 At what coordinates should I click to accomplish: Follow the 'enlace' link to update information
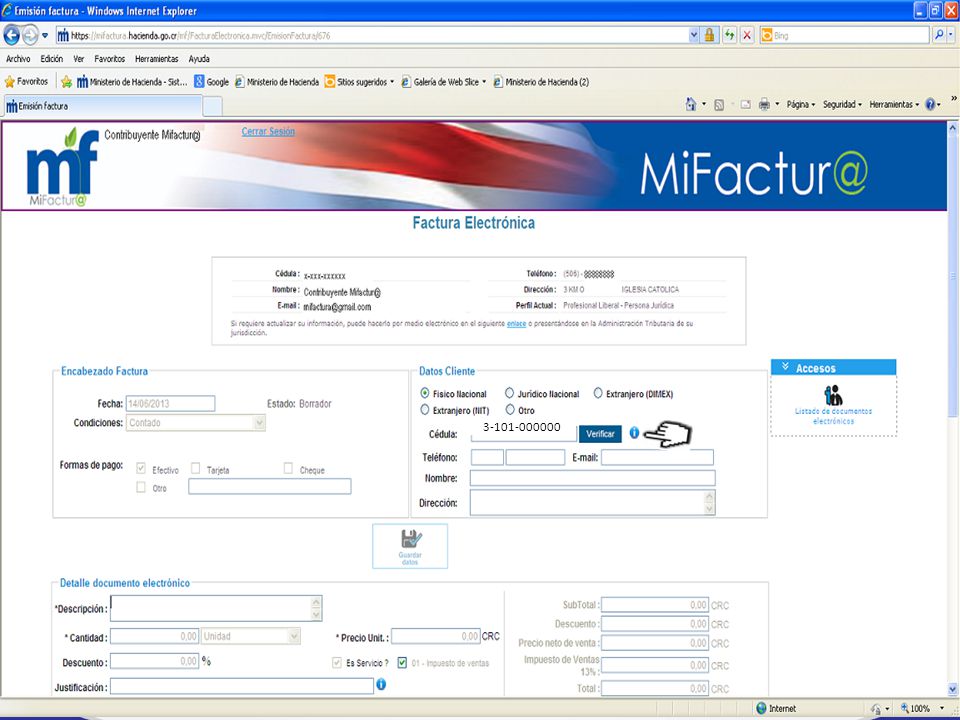(516, 323)
